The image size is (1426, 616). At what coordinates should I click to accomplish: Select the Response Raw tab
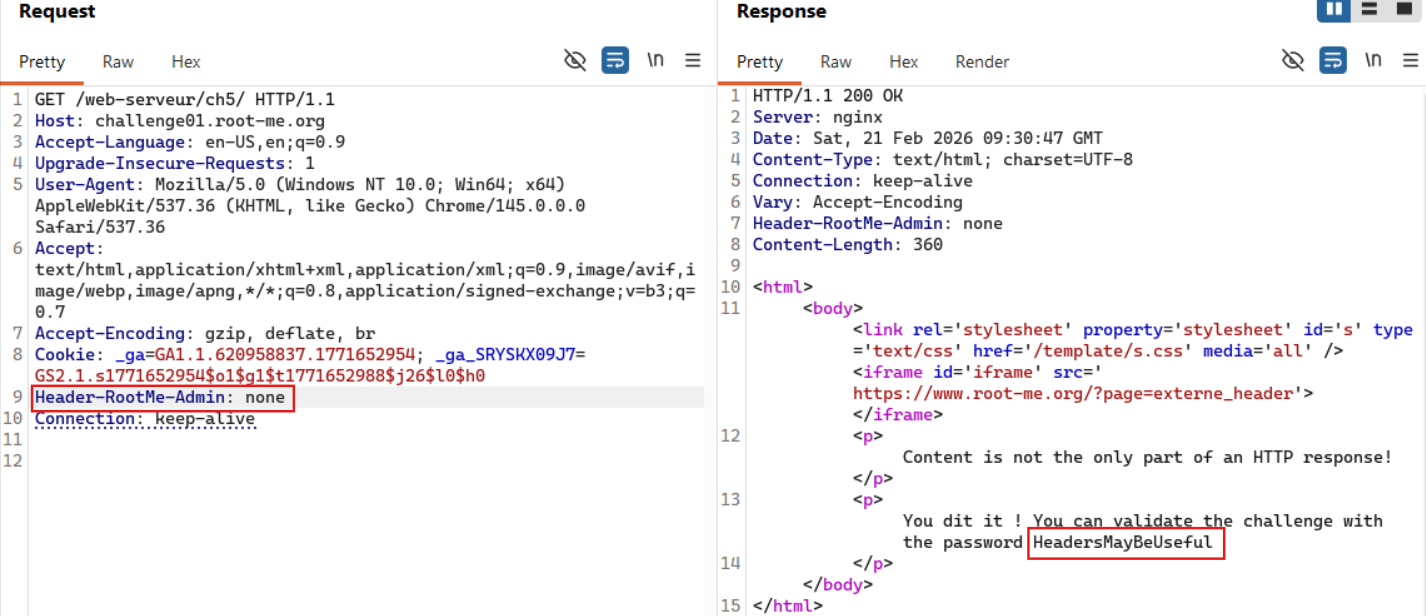pyautogui.click(x=836, y=62)
